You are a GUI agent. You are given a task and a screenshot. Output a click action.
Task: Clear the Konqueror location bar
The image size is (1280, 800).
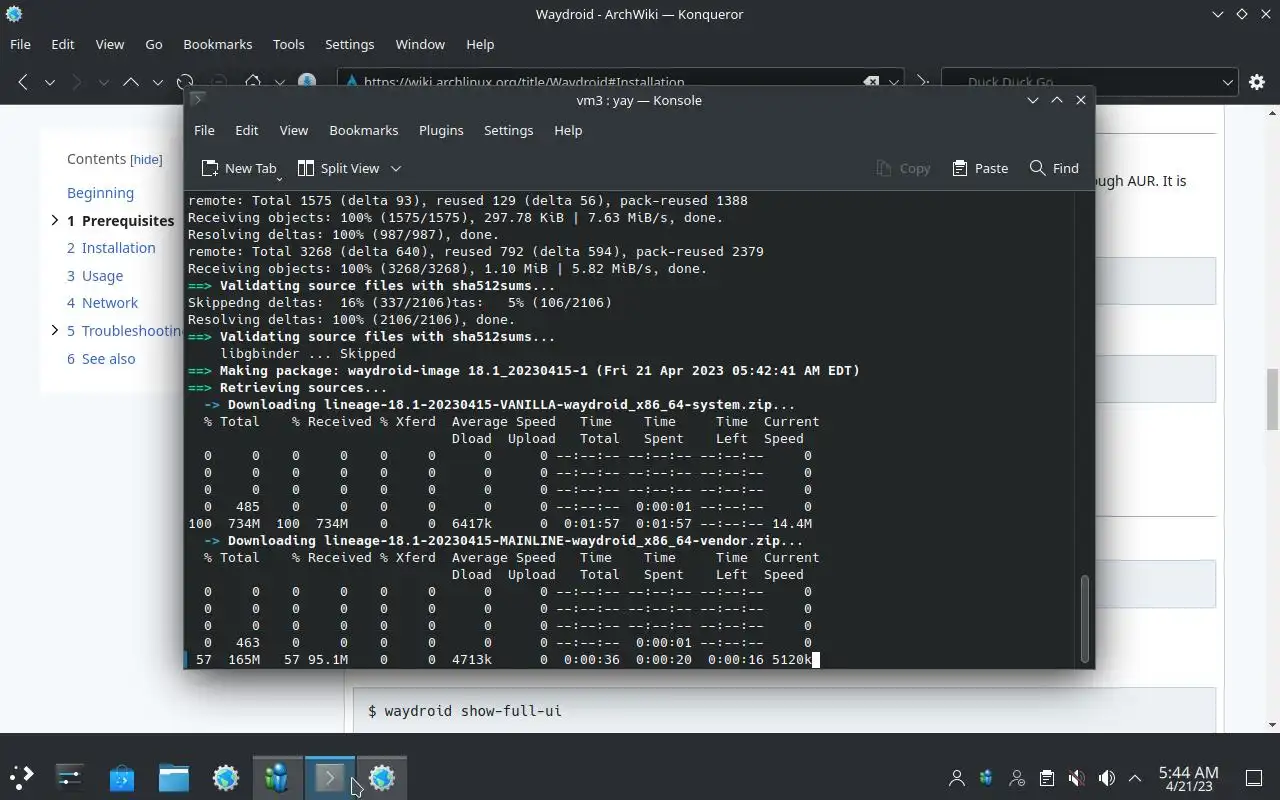click(871, 82)
